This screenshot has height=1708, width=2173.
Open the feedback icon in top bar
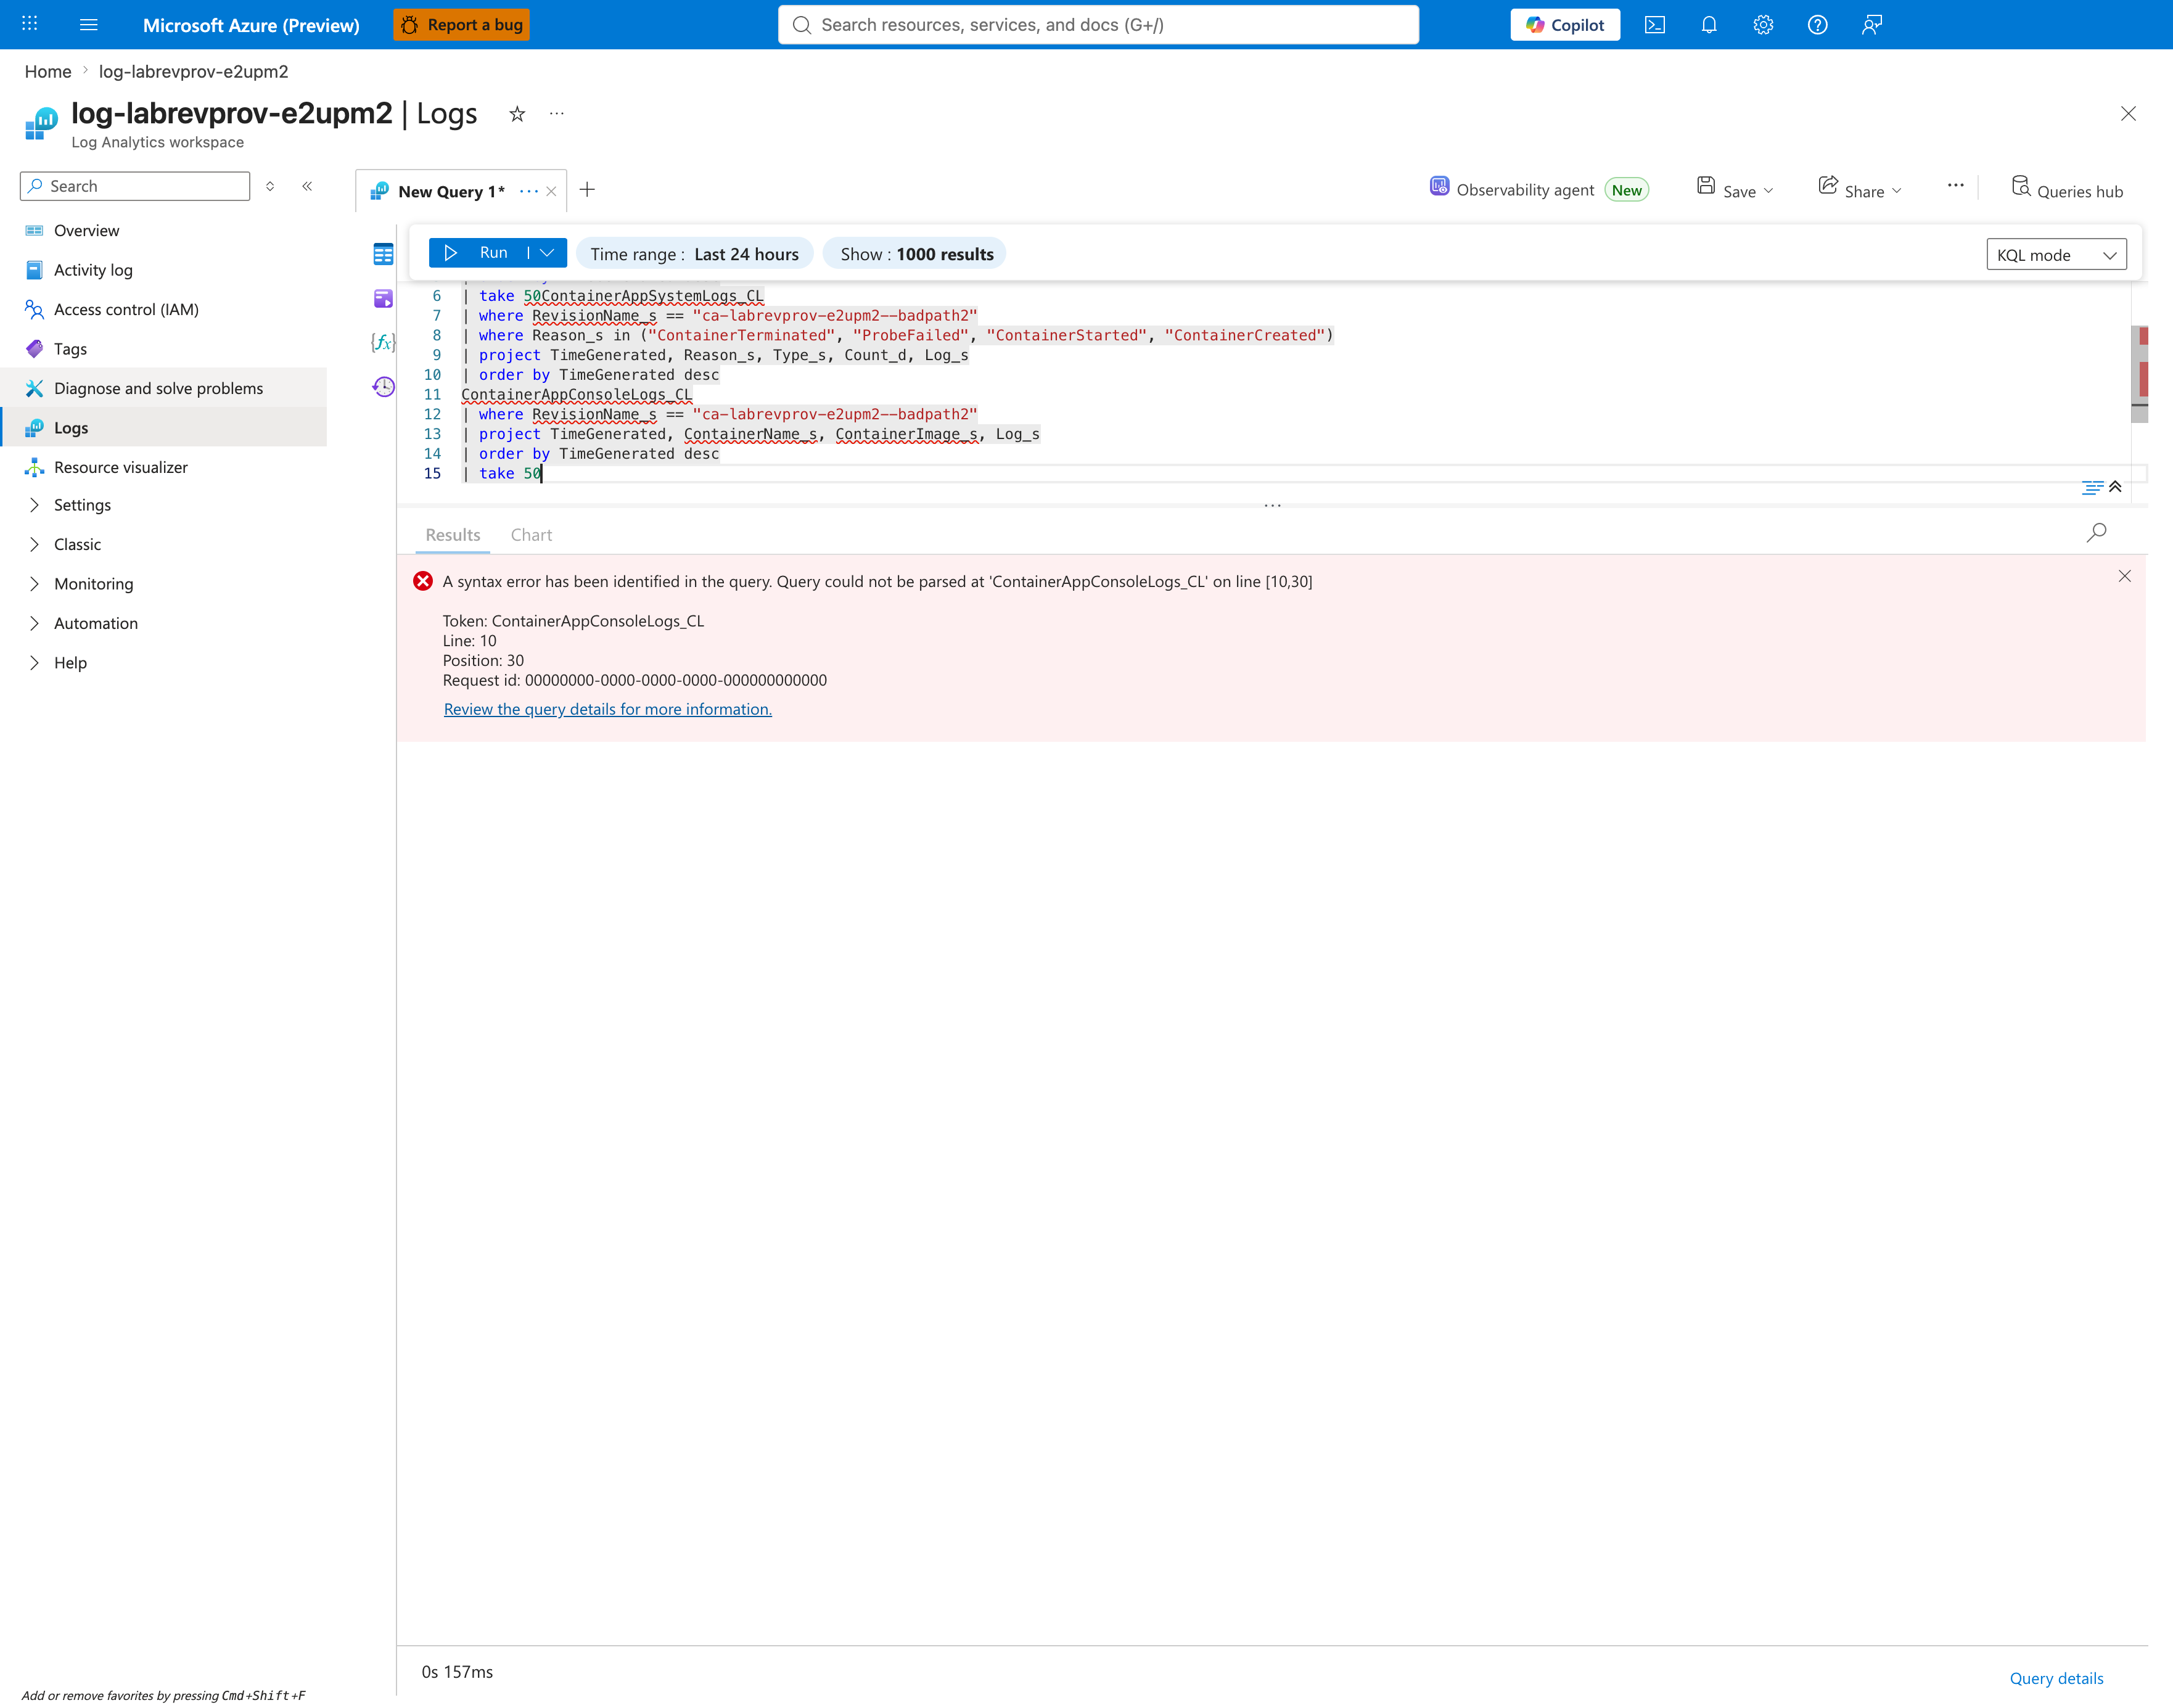(x=1872, y=25)
